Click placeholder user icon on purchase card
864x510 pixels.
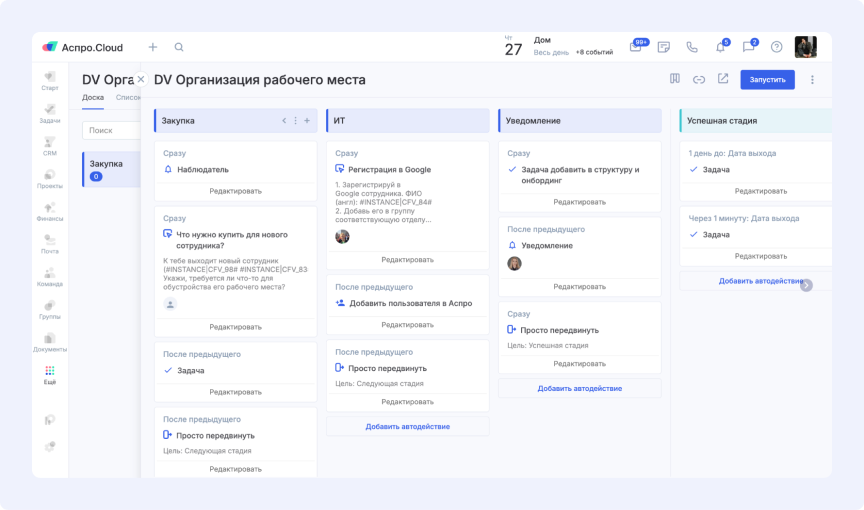point(170,304)
